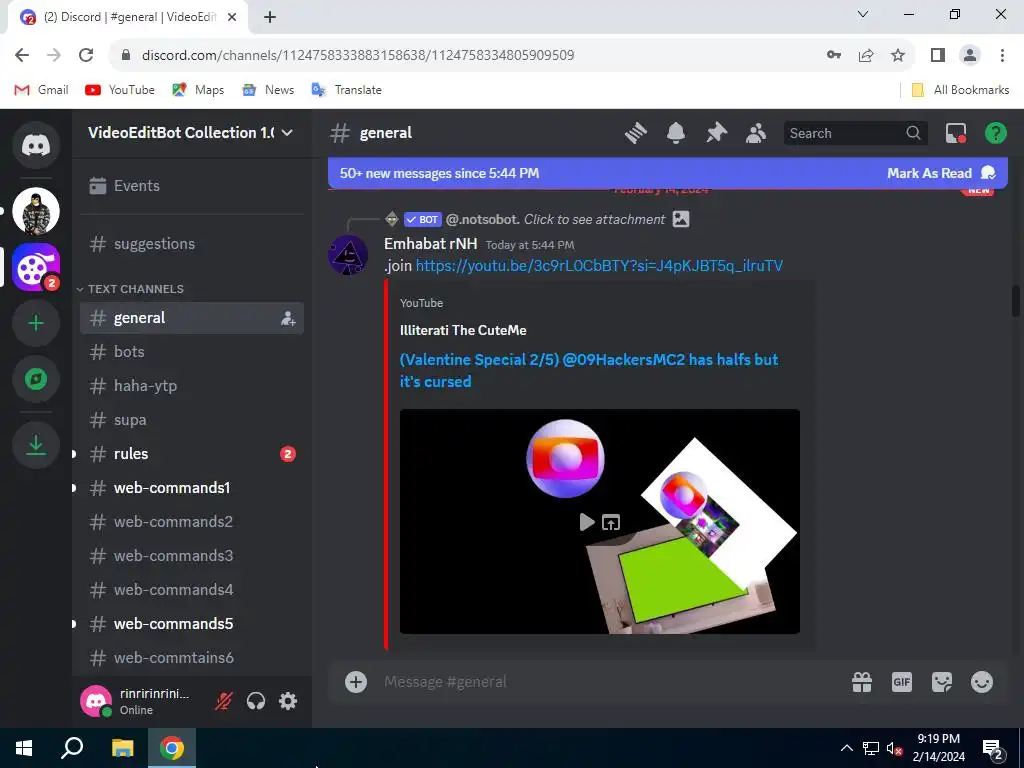The height and width of the screenshot is (768, 1024).
Task: Open the GIF picker button
Action: [902, 682]
